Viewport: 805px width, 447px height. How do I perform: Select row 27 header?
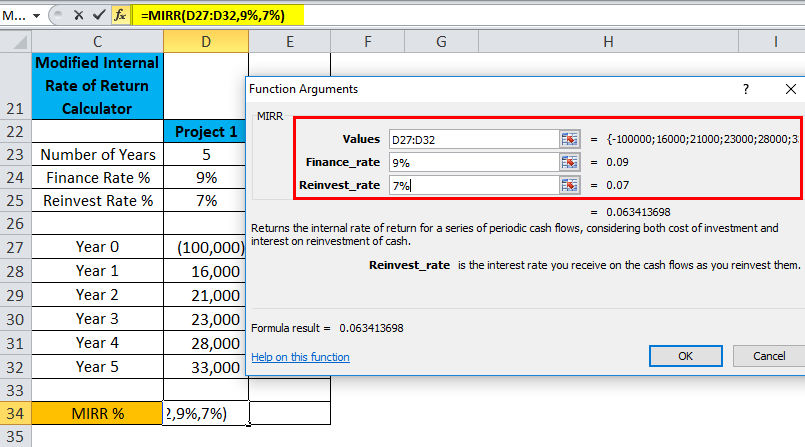pyautogui.click(x=15, y=247)
